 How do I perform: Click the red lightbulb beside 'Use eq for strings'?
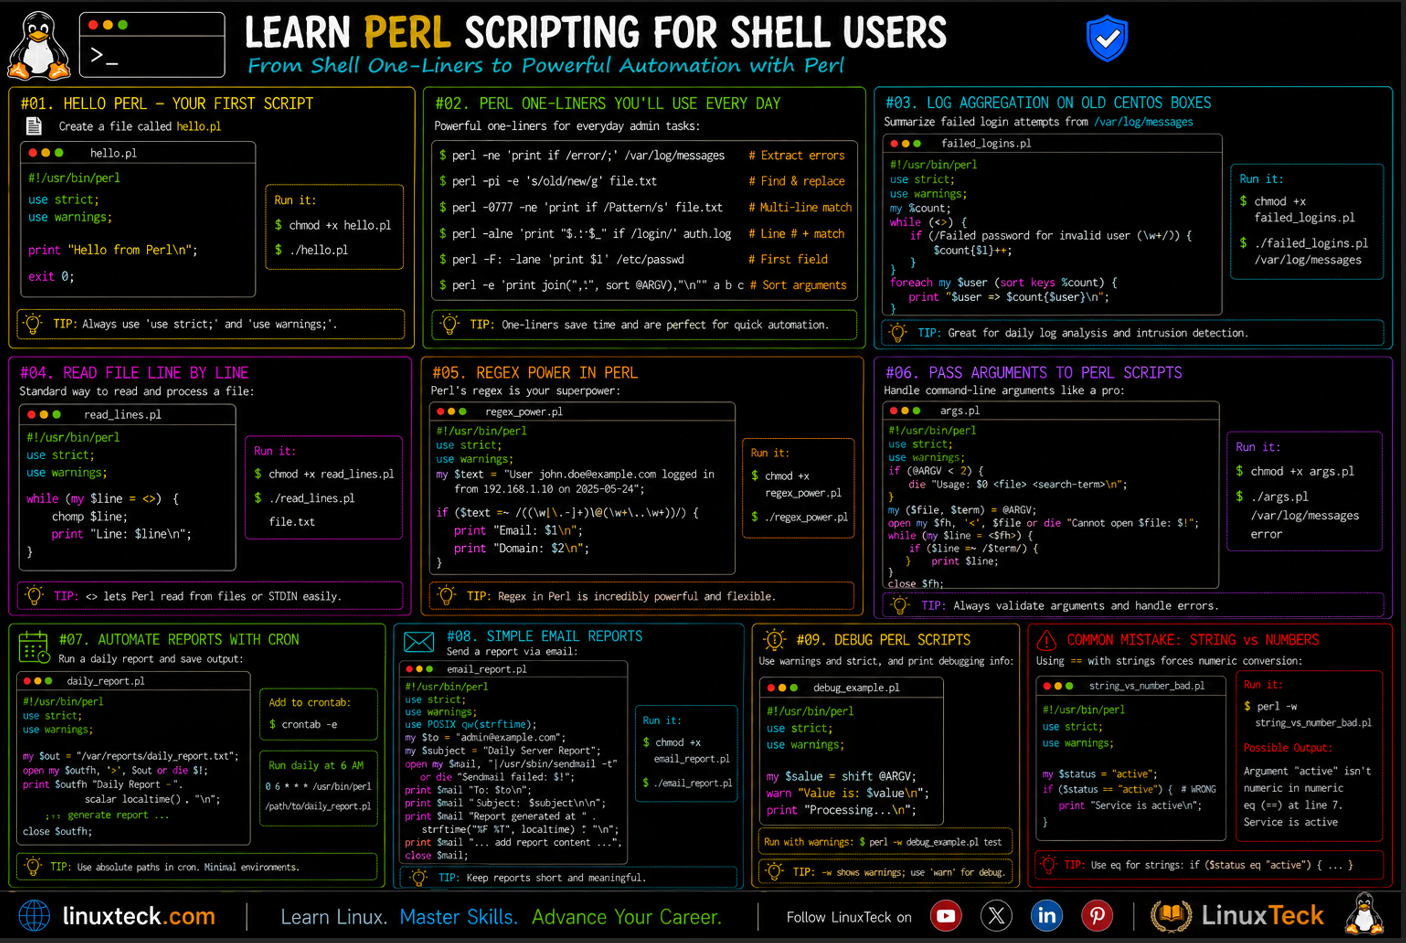point(1048,865)
